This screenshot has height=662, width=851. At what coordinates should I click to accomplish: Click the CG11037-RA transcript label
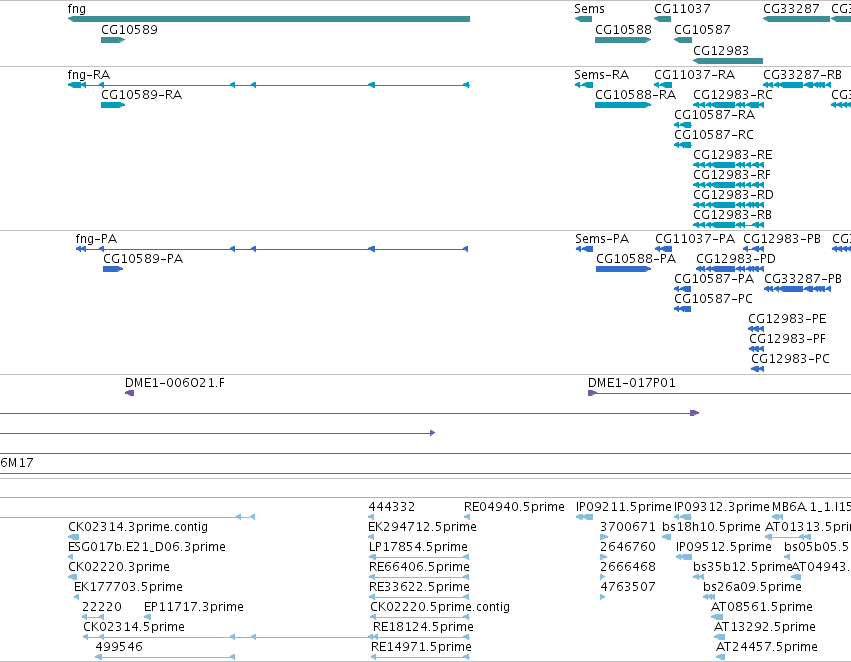pos(694,75)
